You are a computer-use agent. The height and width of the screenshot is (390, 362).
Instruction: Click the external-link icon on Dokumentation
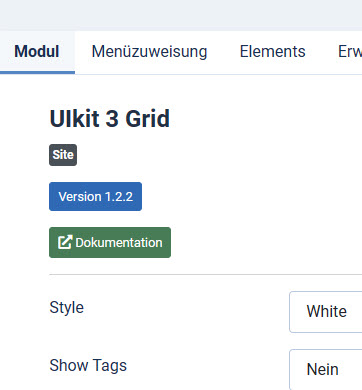coord(65,242)
